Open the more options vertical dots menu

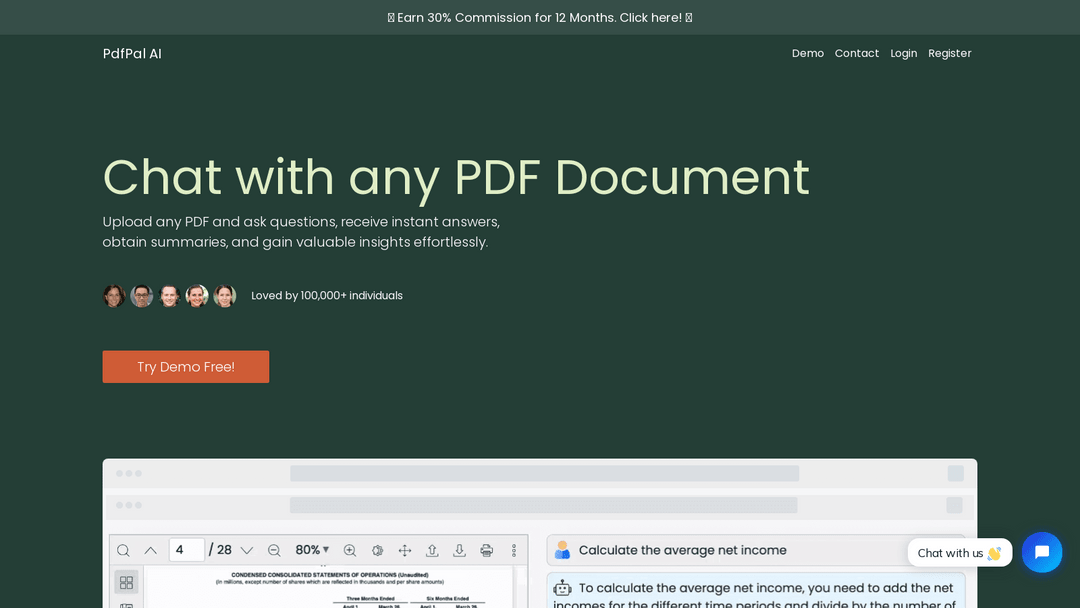click(514, 550)
